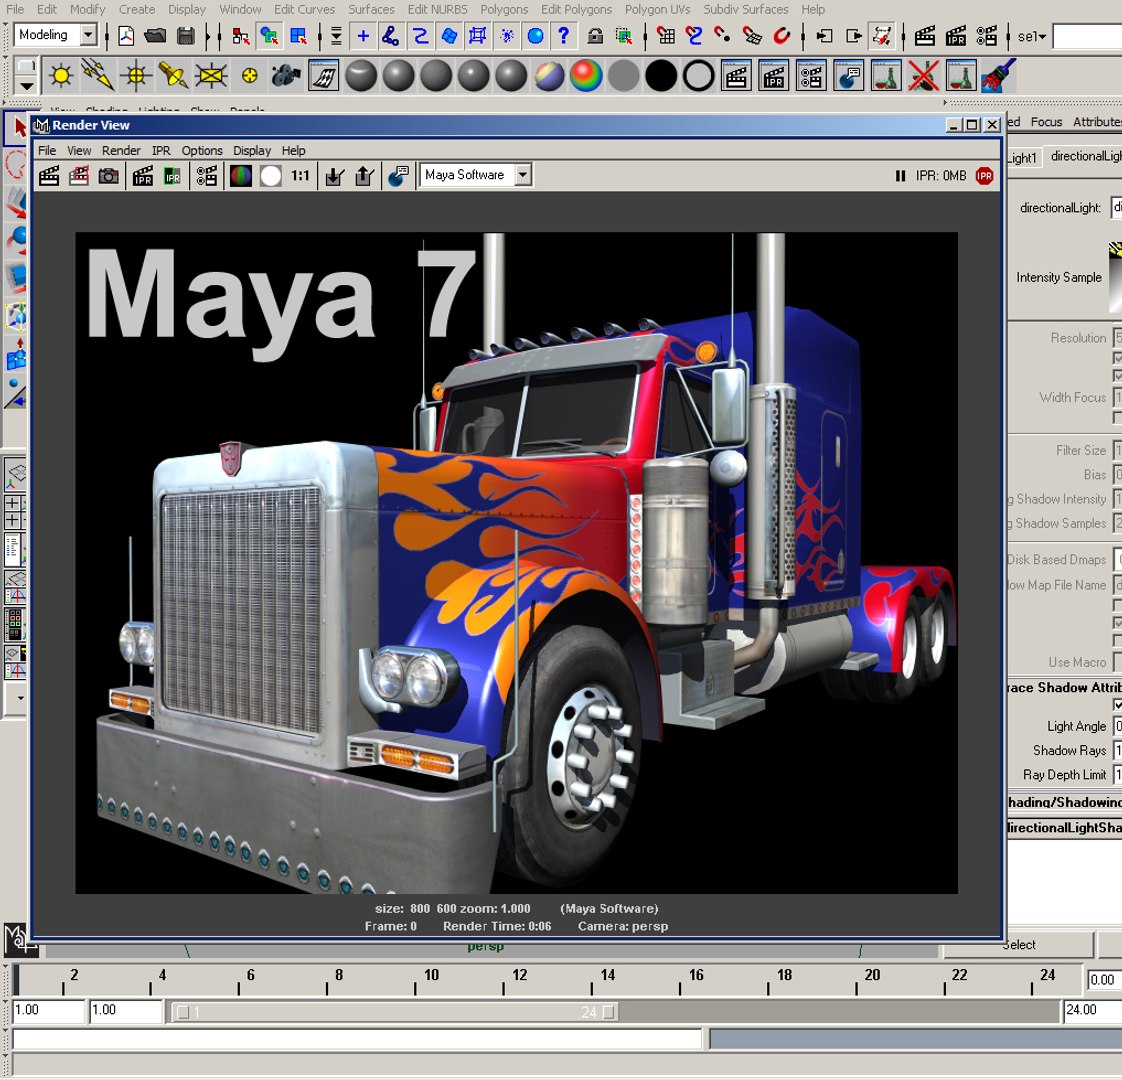Viewport: 1122px width, 1080px height.
Task: Pause IPR tuning in Render View
Action: tap(900, 176)
